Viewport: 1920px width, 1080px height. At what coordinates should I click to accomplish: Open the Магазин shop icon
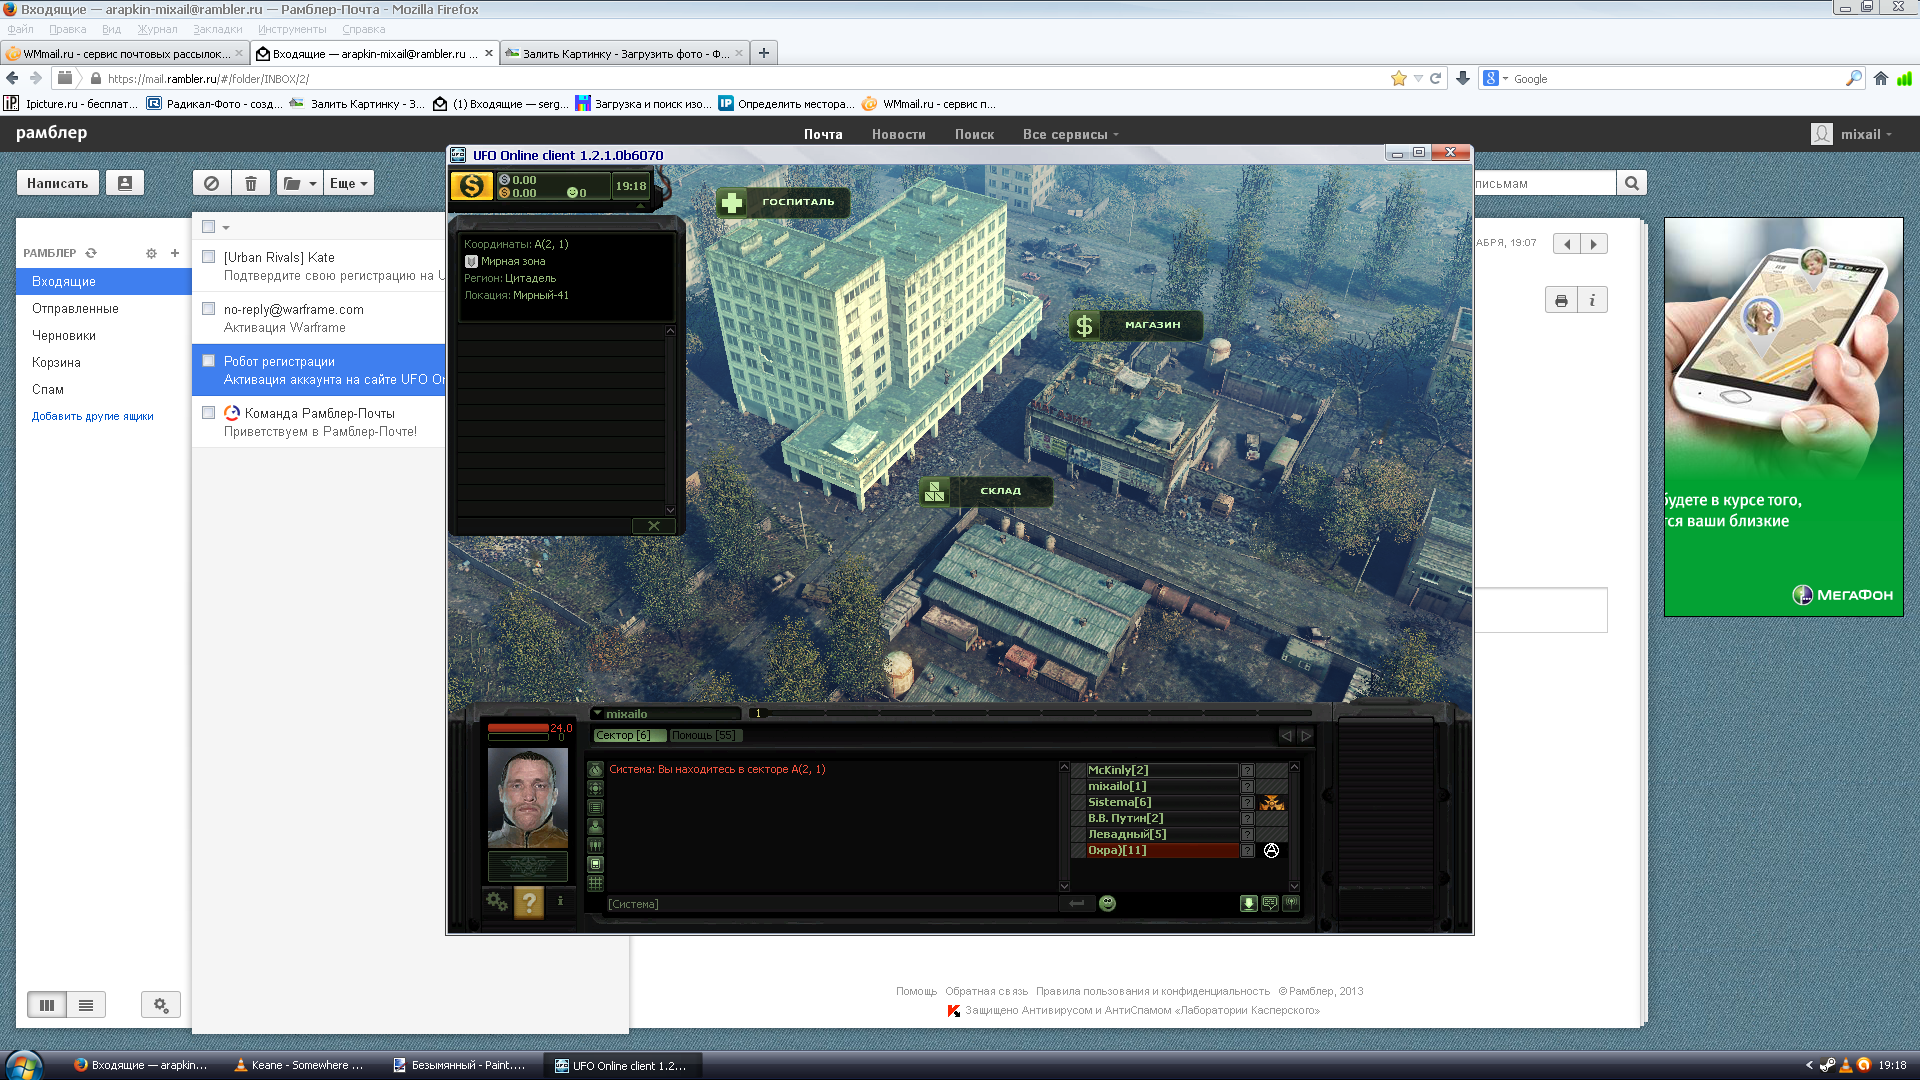pos(1136,325)
